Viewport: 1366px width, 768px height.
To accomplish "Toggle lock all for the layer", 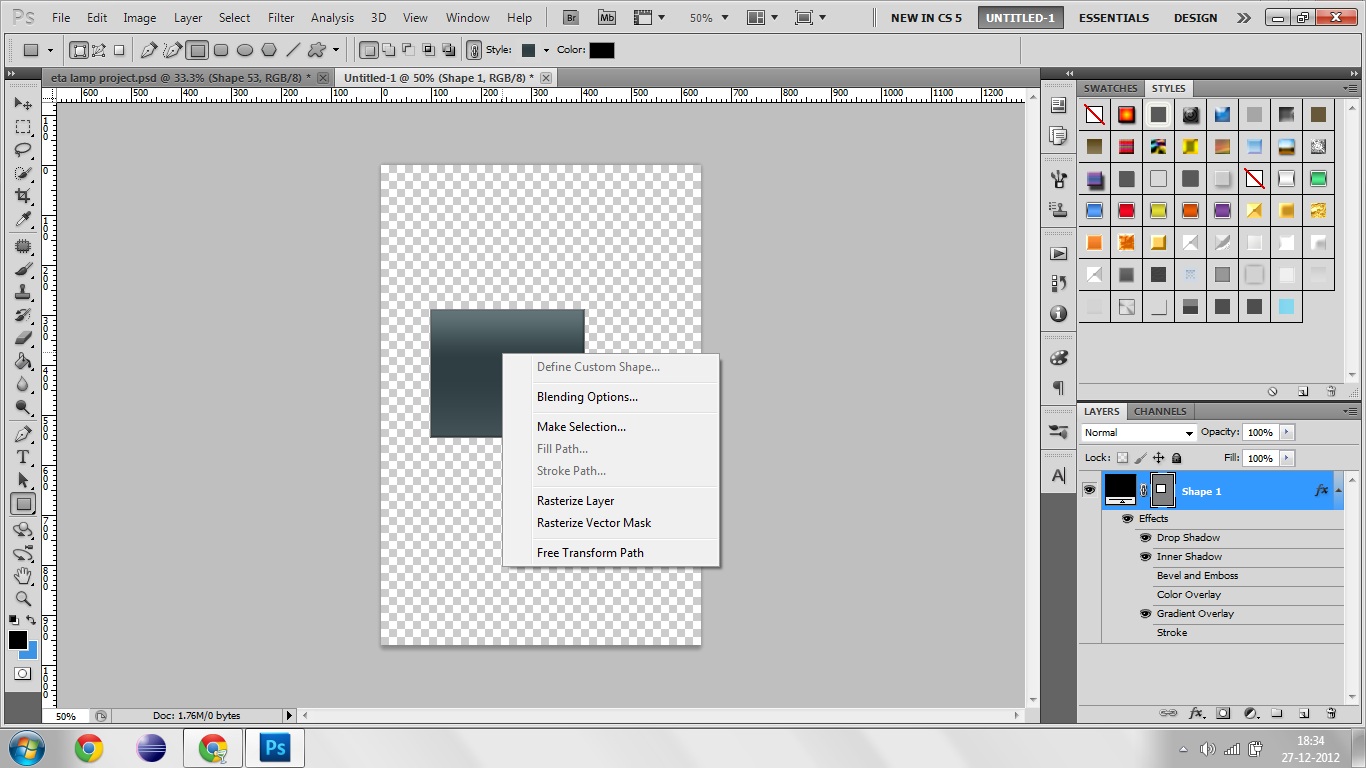I will click(1177, 458).
